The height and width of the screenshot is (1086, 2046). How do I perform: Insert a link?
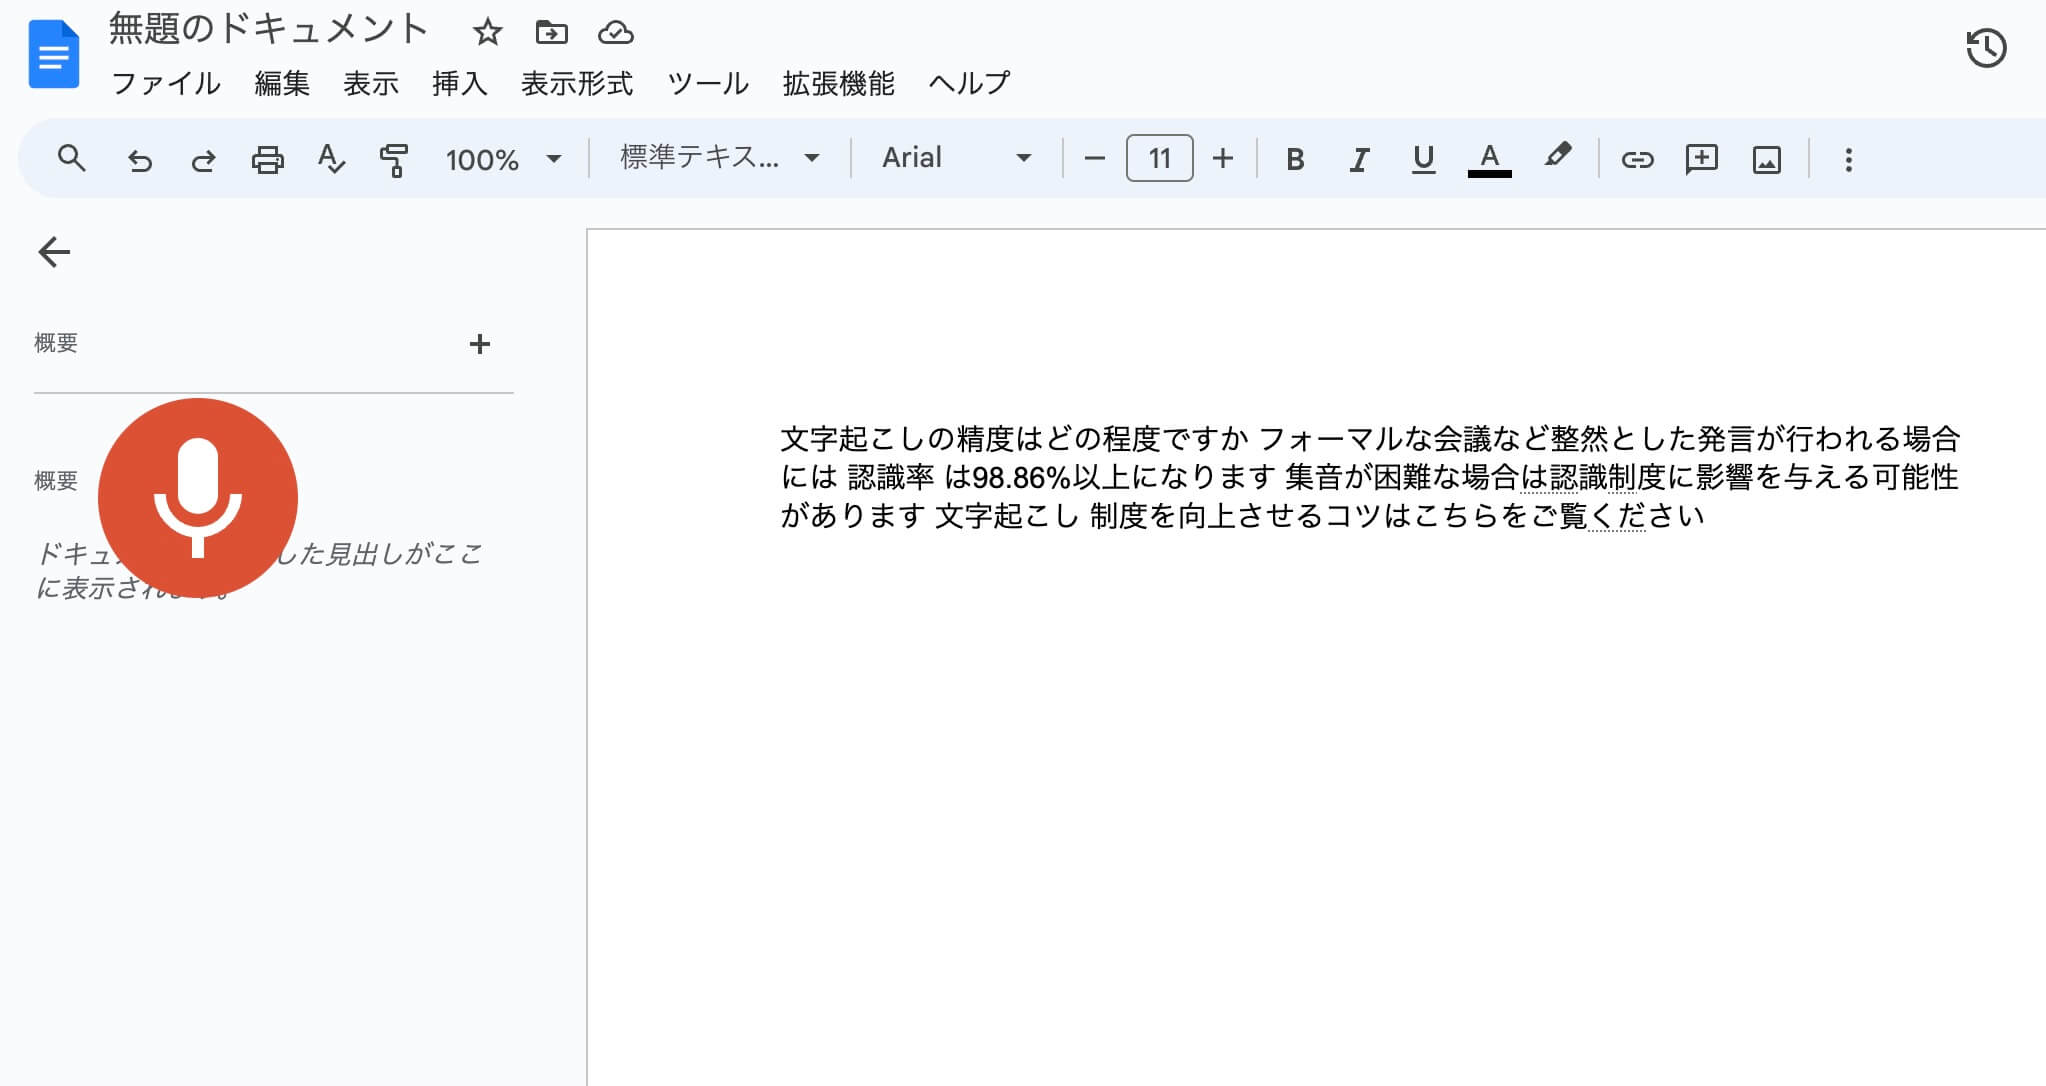[1637, 159]
